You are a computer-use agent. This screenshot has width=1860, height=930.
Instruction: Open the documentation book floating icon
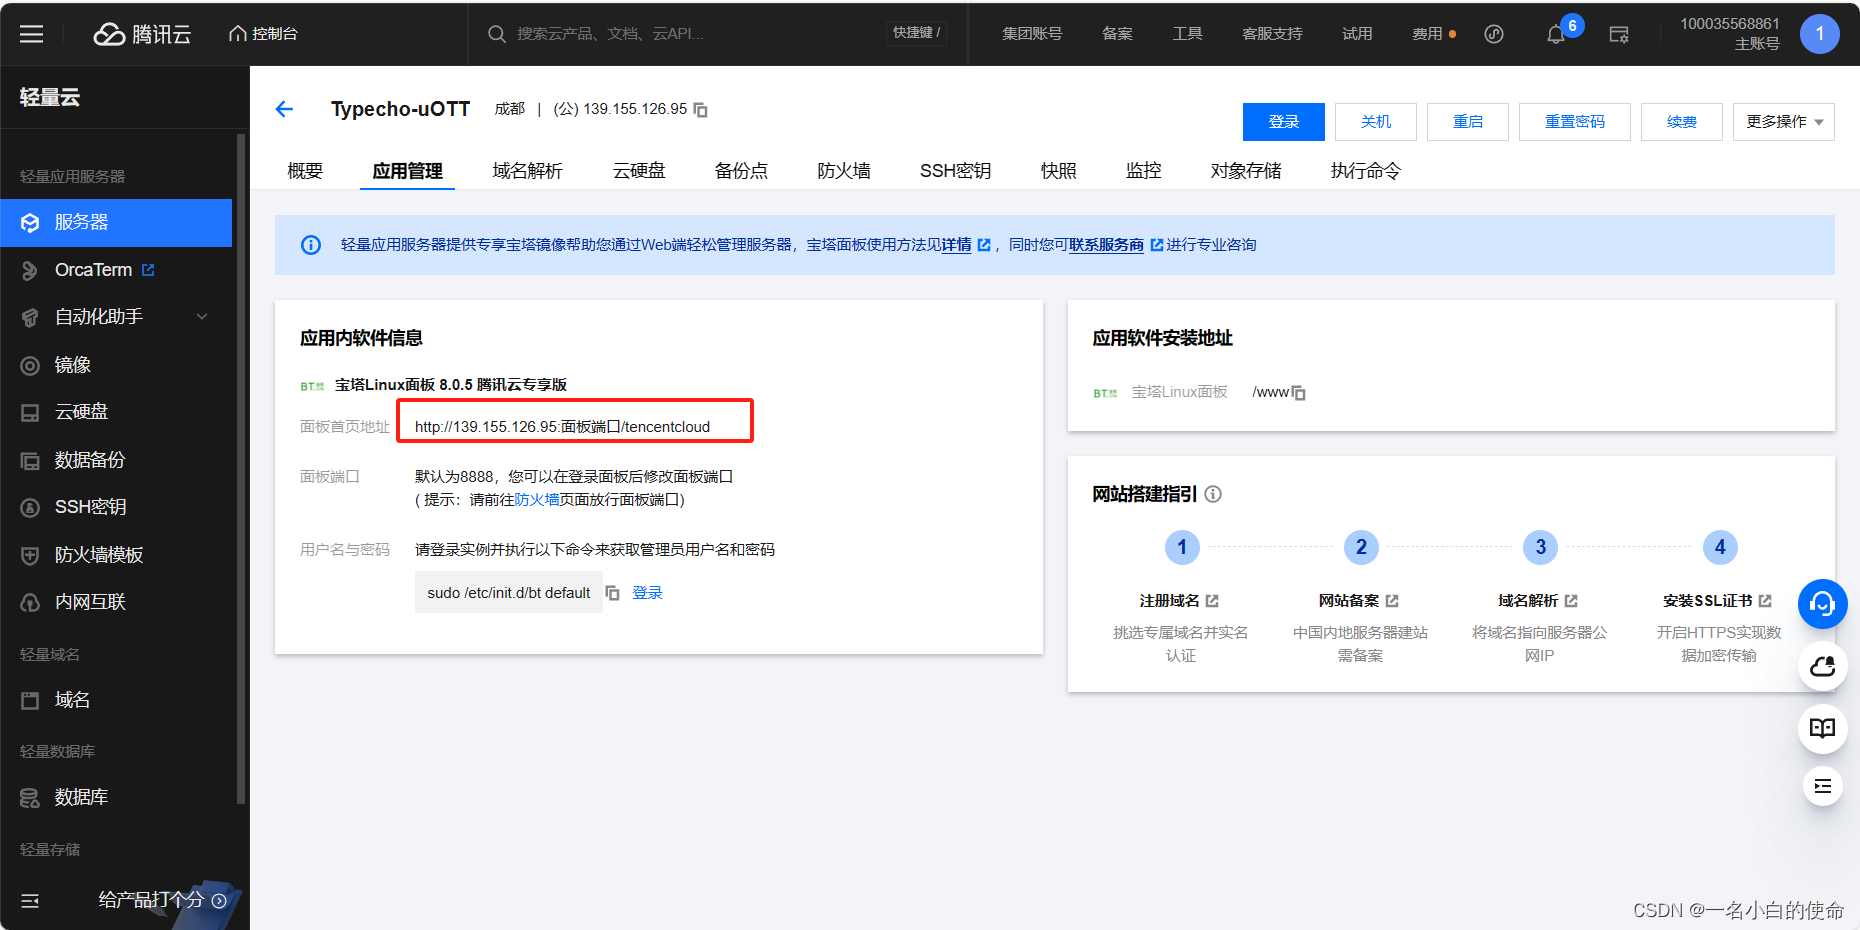[1822, 728]
